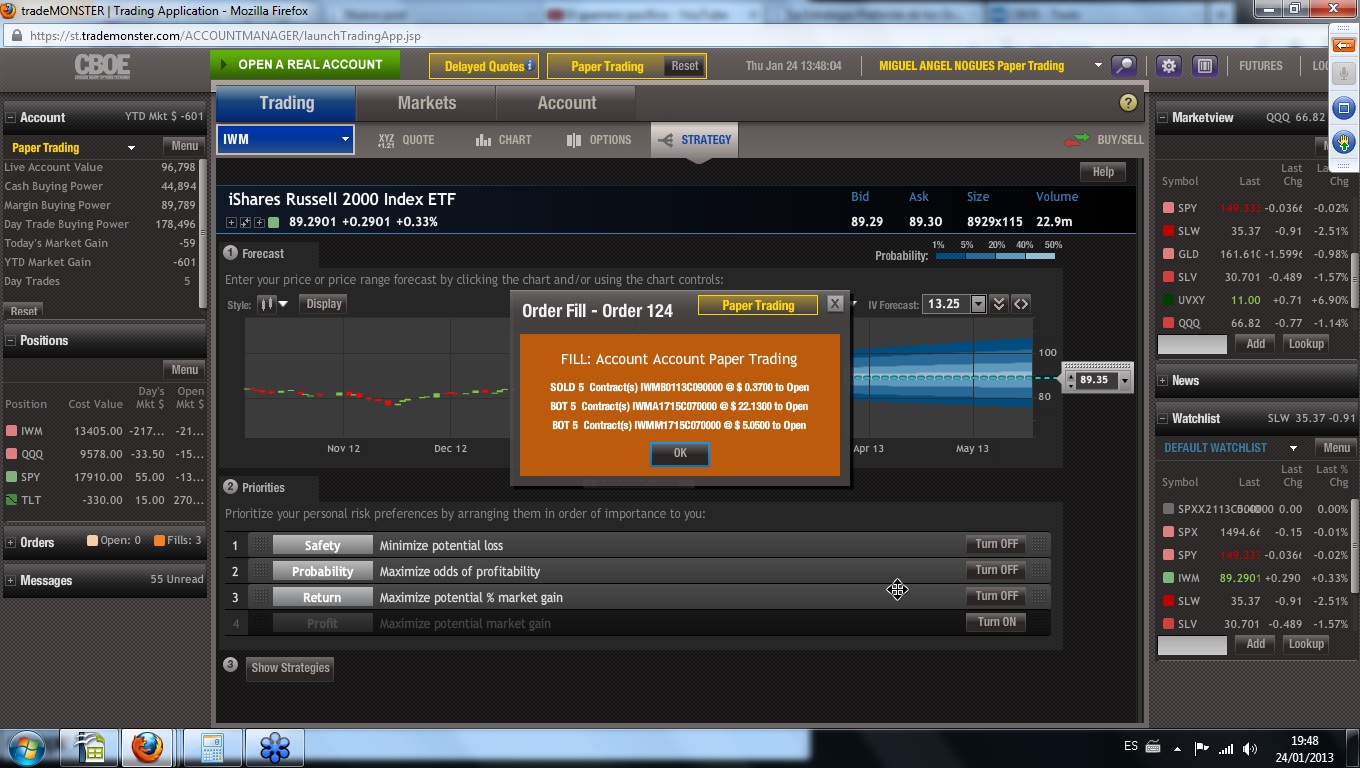Click the Watchlist symbol input field
Image resolution: width=1360 pixels, height=768 pixels.
[1192, 645]
